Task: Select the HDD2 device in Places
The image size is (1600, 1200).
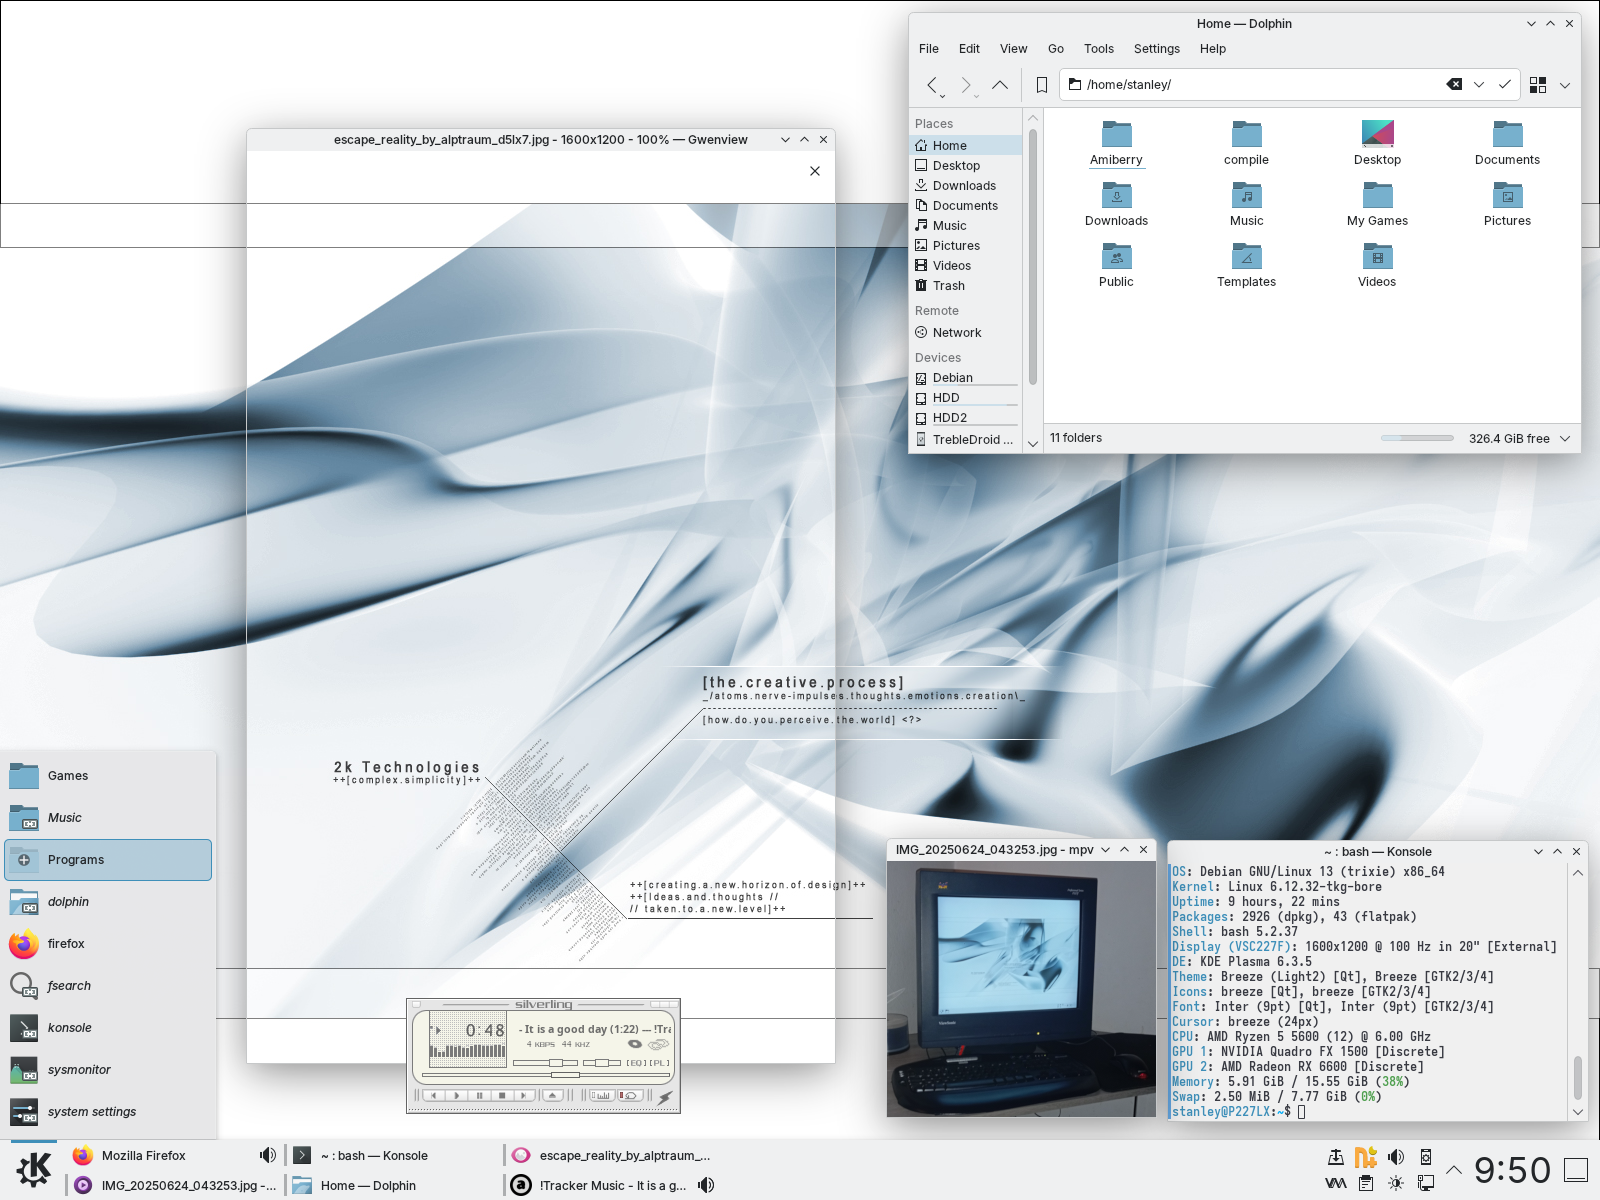Action: tap(966, 418)
